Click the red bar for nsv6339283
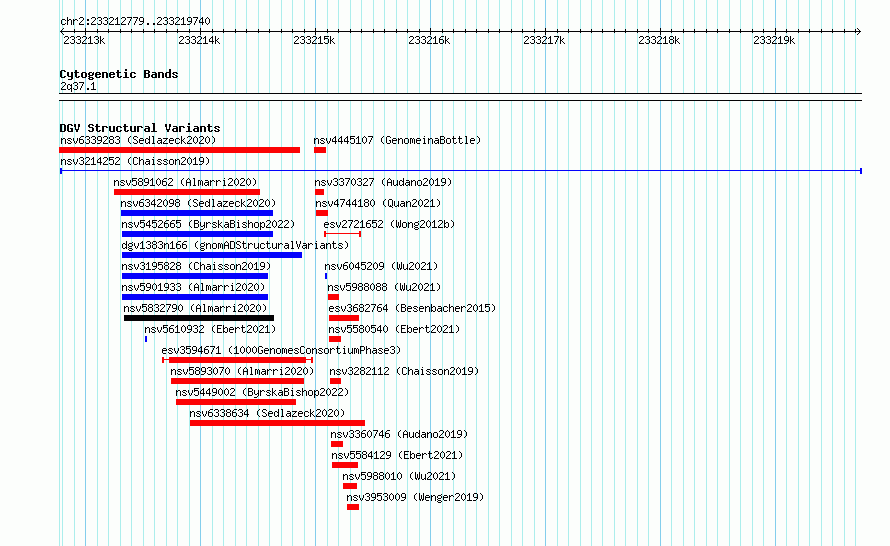 tap(179, 150)
